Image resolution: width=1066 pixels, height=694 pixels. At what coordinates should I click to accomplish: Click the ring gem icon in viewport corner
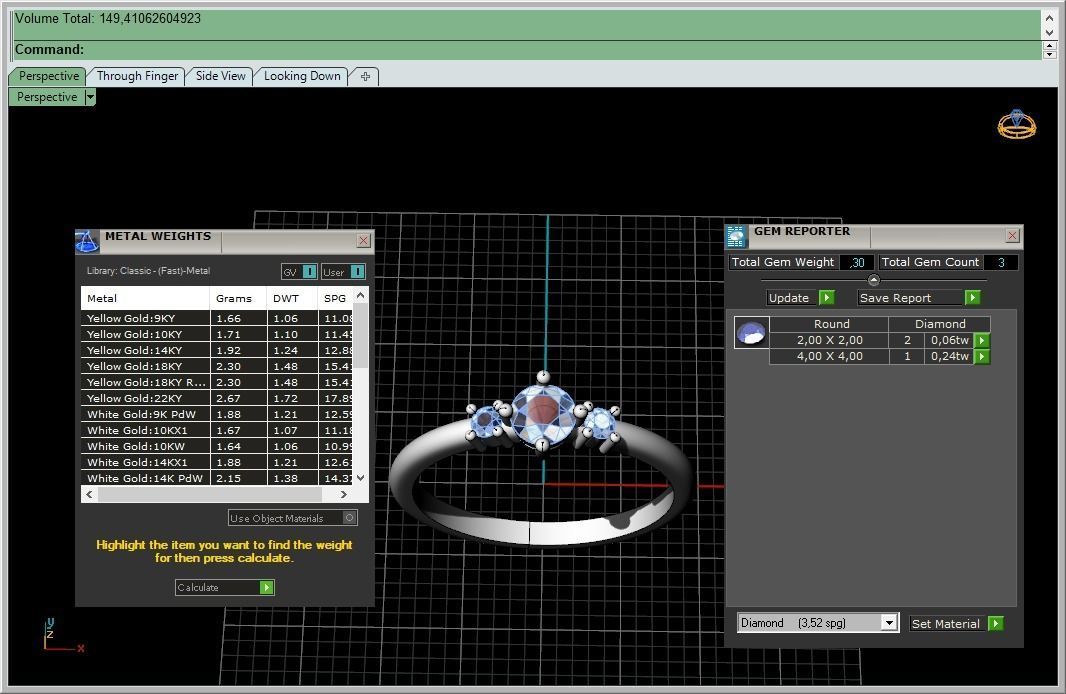coord(1016,124)
